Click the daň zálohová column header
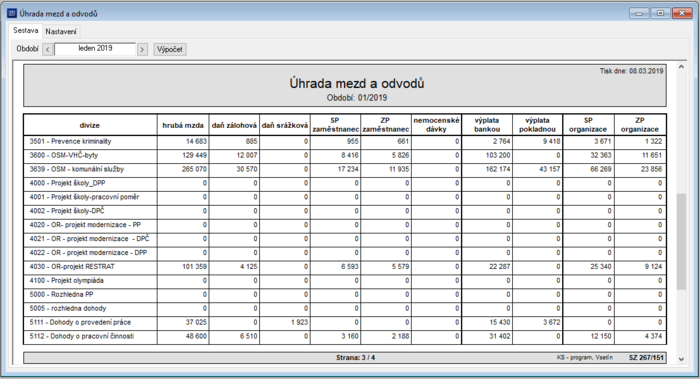700x379 pixels. [234, 125]
